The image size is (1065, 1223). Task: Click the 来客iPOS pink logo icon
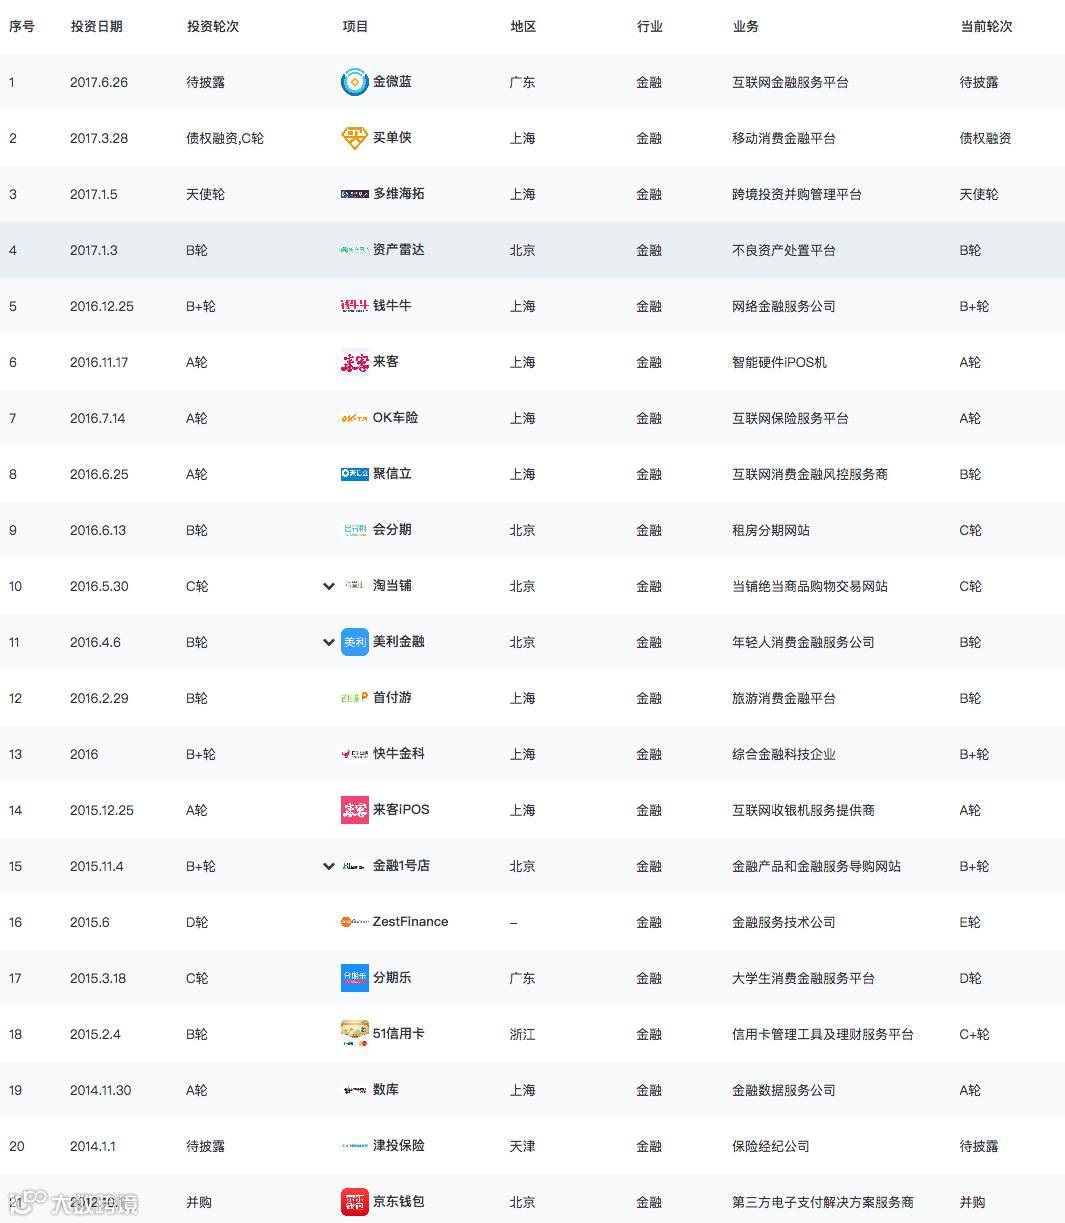(355, 810)
